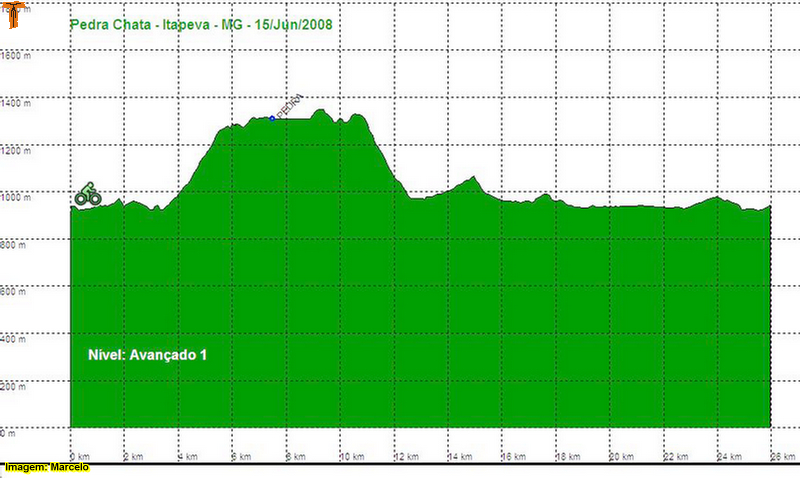
Task: Click the '200 m' elevation axis label
Action: [x=13, y=387]
